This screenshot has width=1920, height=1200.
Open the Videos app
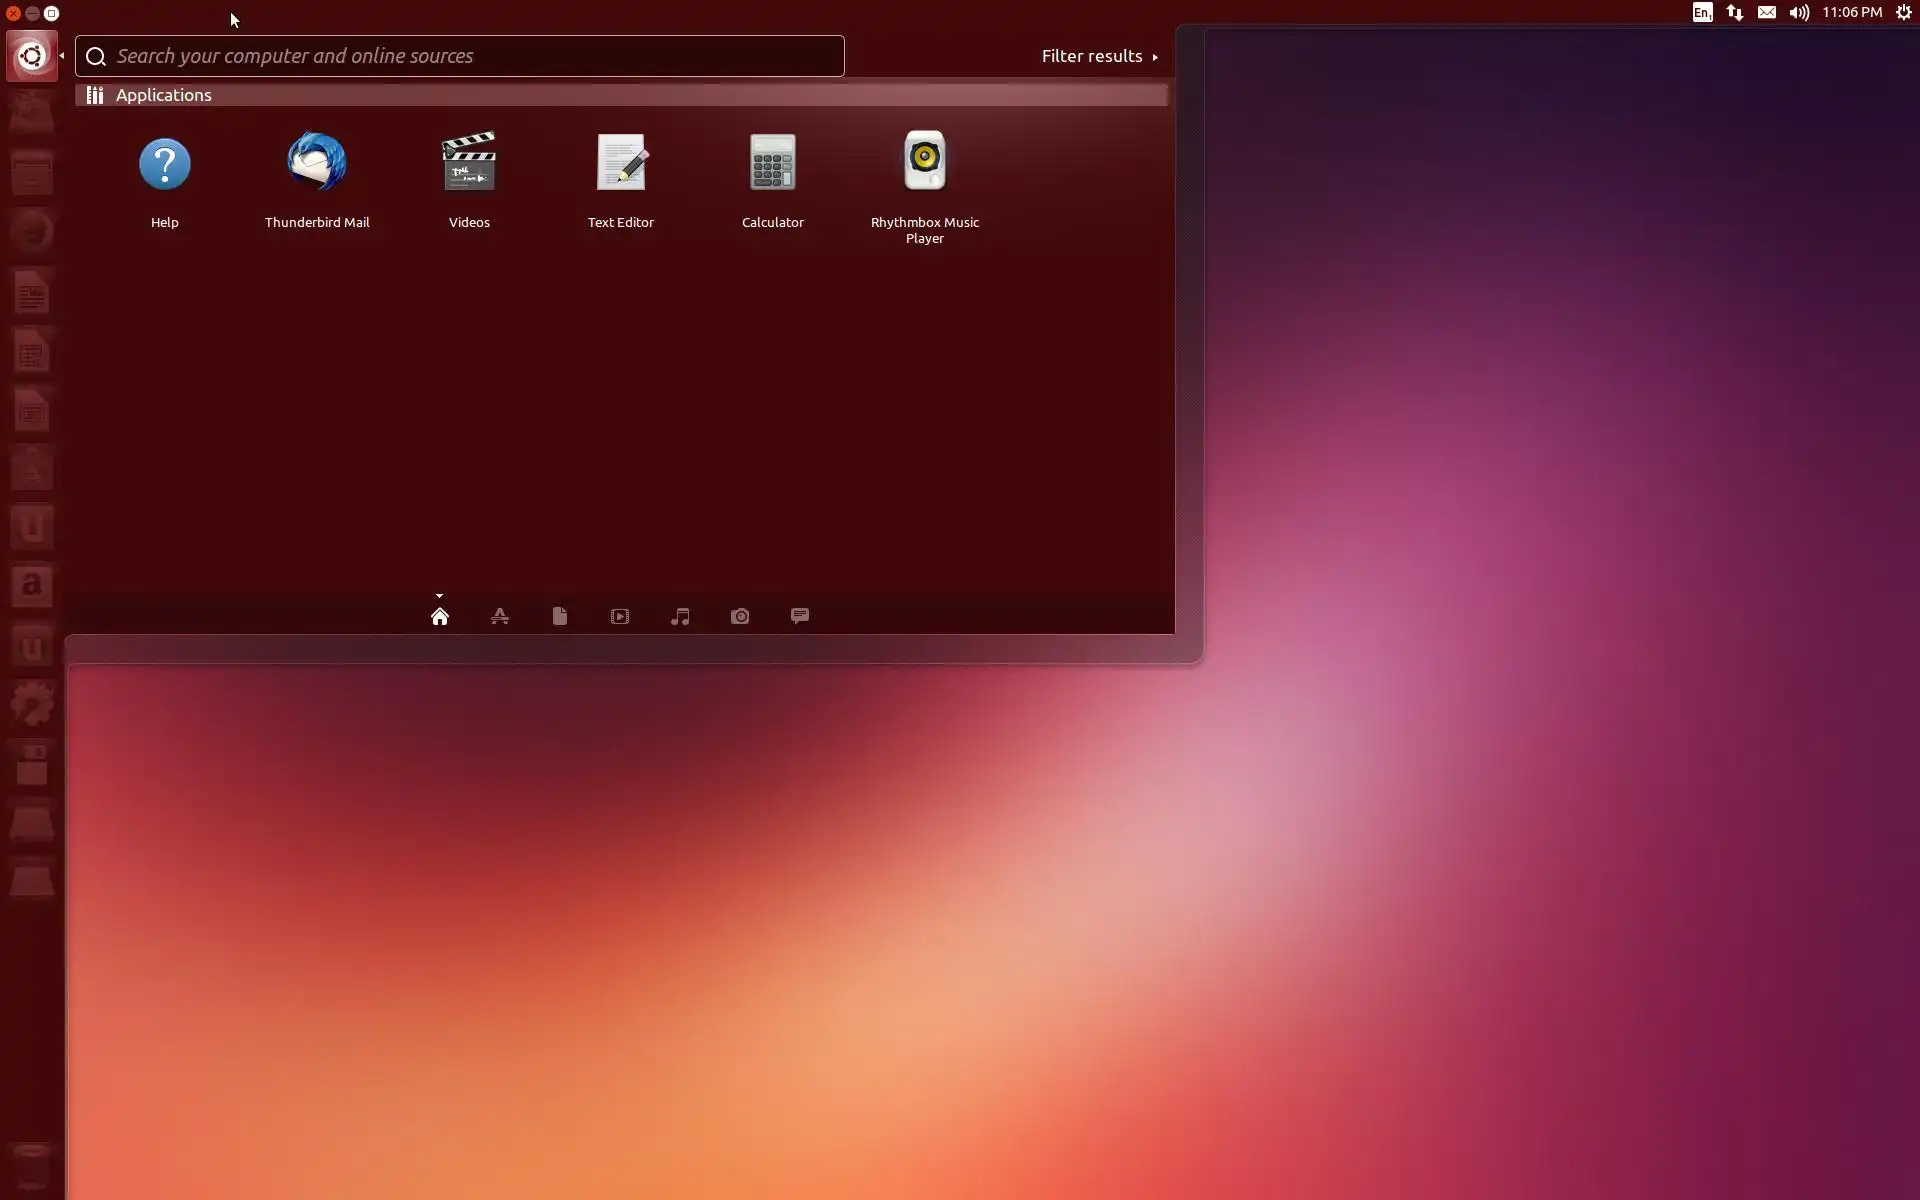point(469,163)
